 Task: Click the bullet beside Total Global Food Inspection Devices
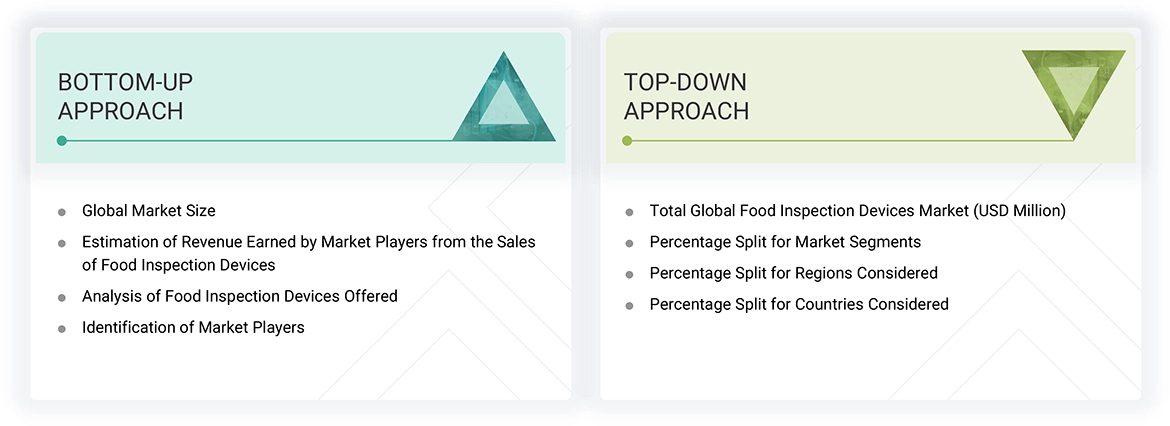click(629, 212)
